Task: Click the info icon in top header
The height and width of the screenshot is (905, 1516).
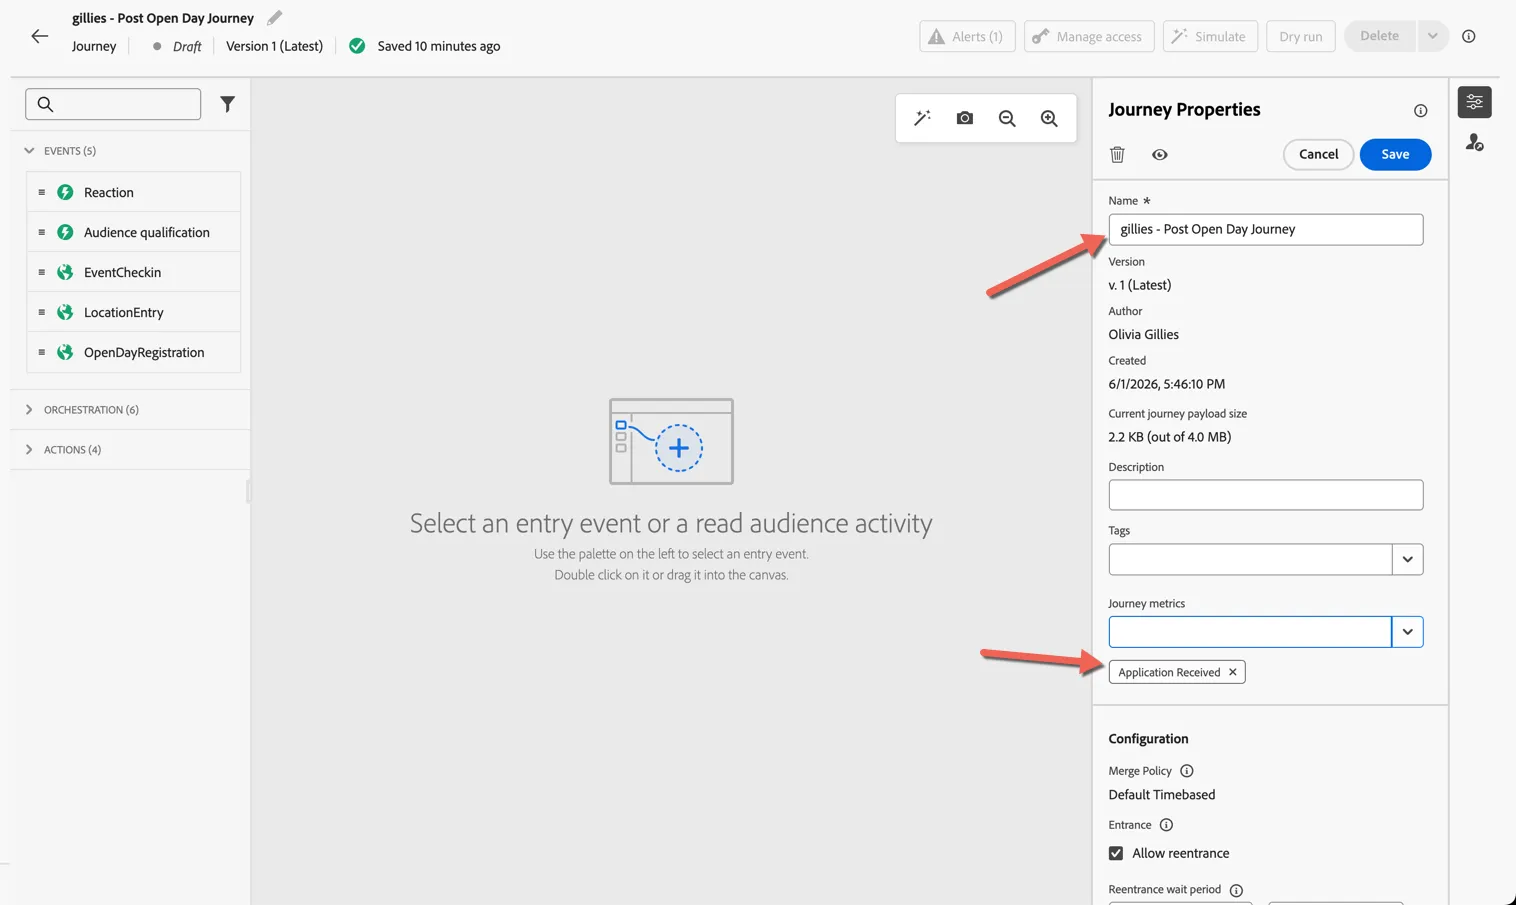Action: click(x=1469, y=36)
